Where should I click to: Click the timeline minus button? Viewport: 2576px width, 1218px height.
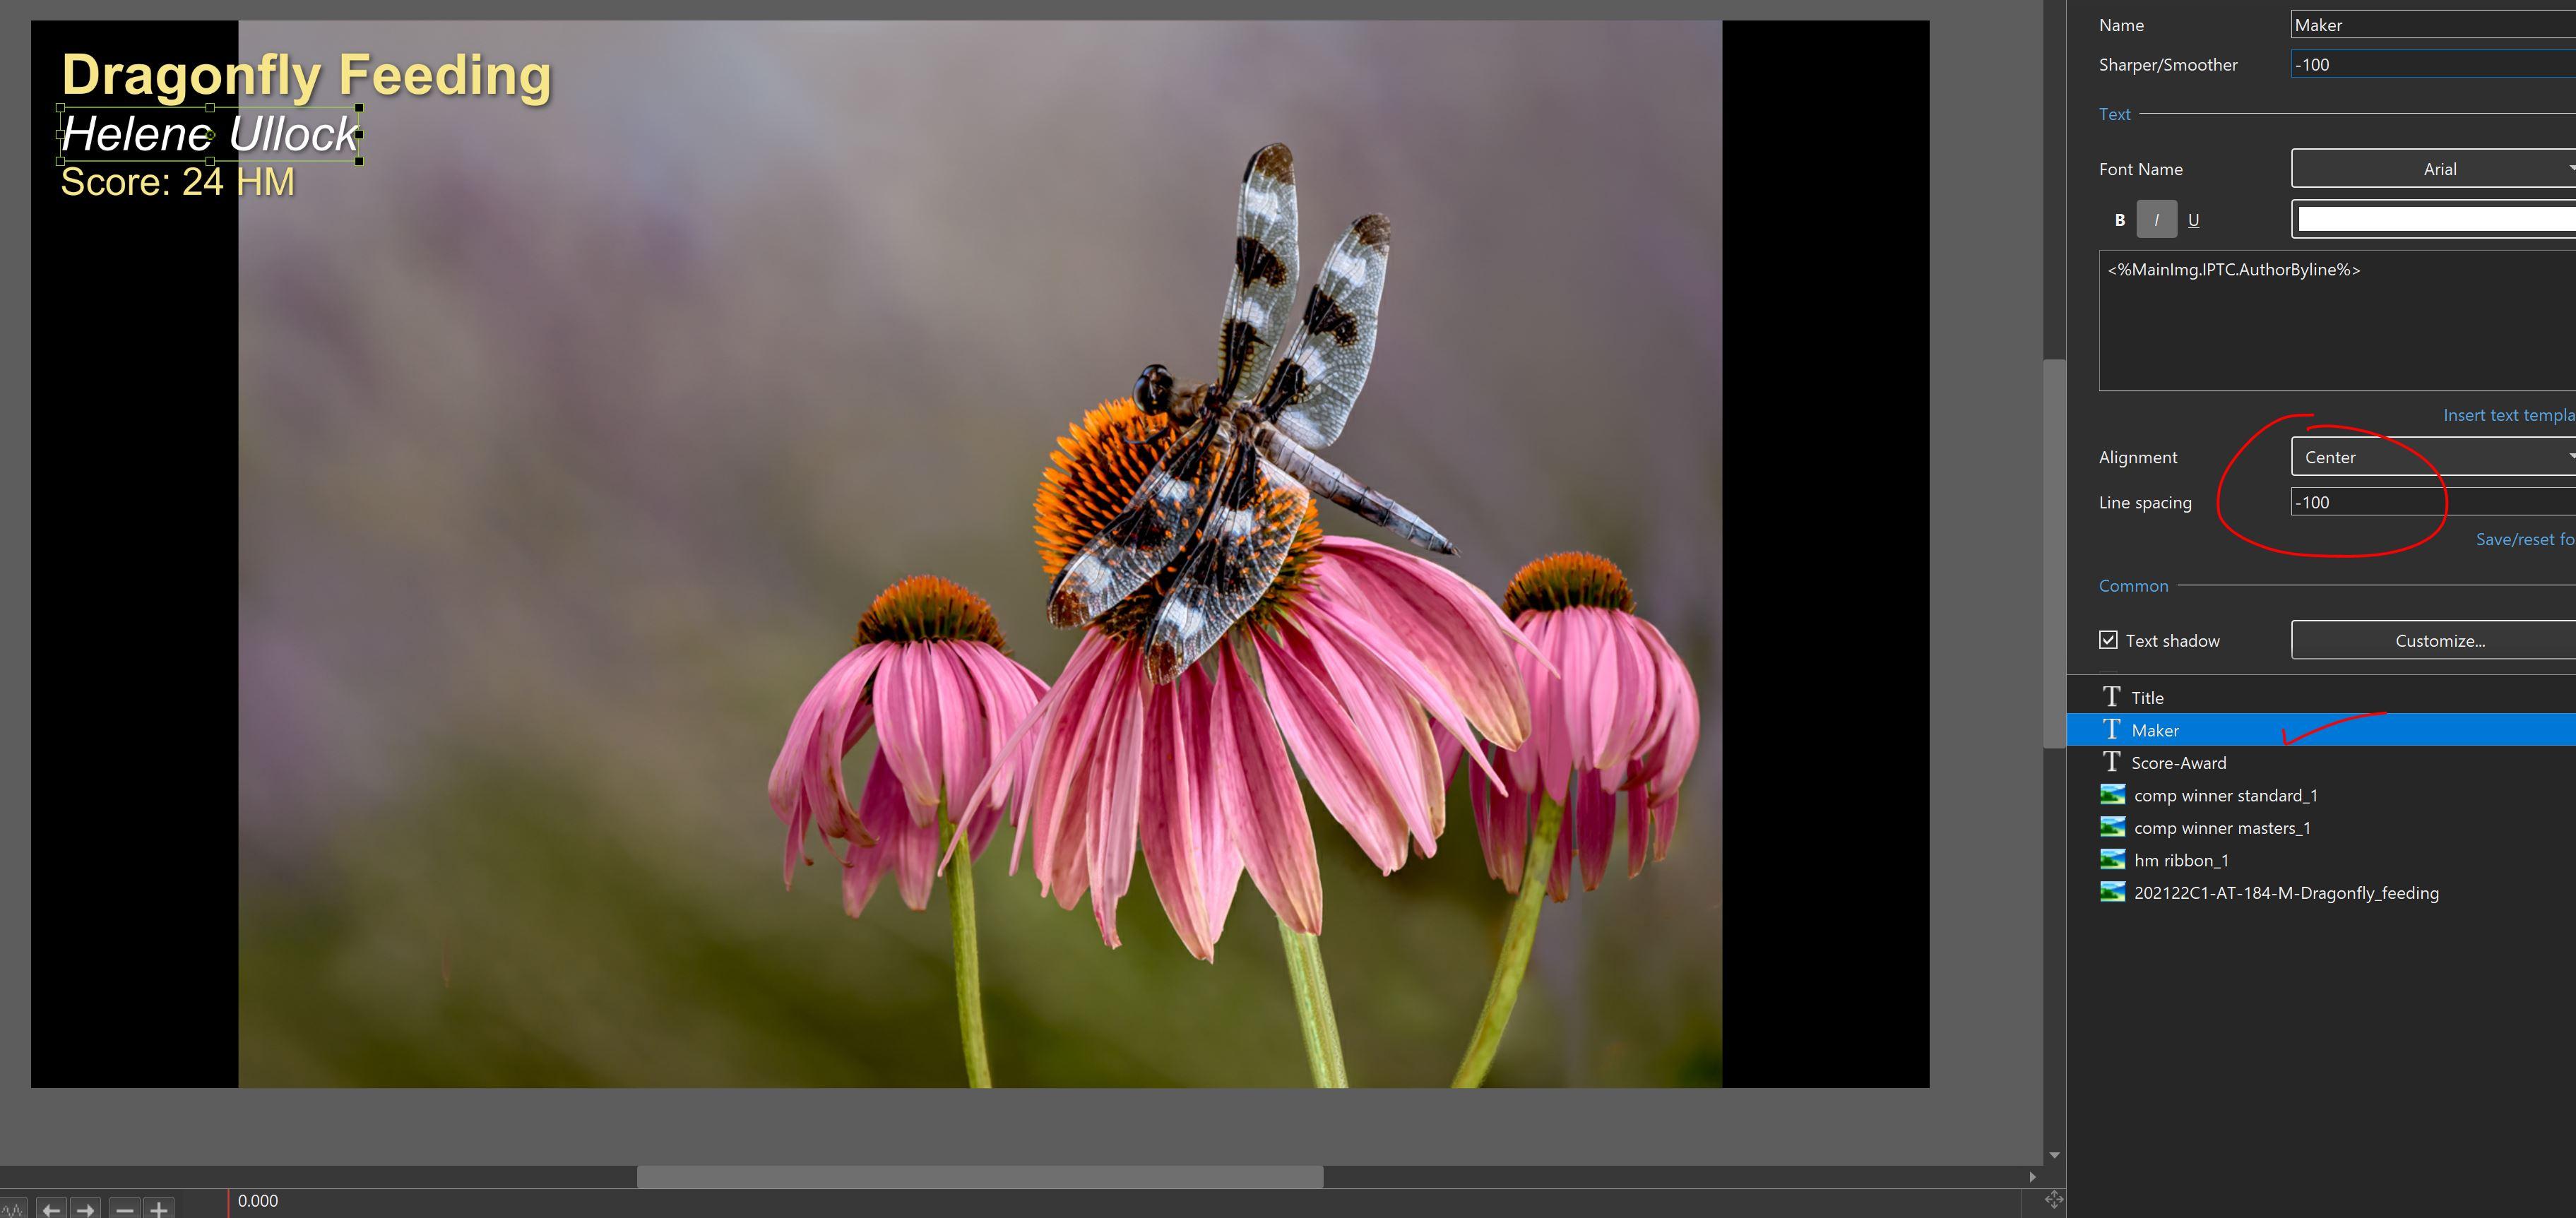(124, 1209)
